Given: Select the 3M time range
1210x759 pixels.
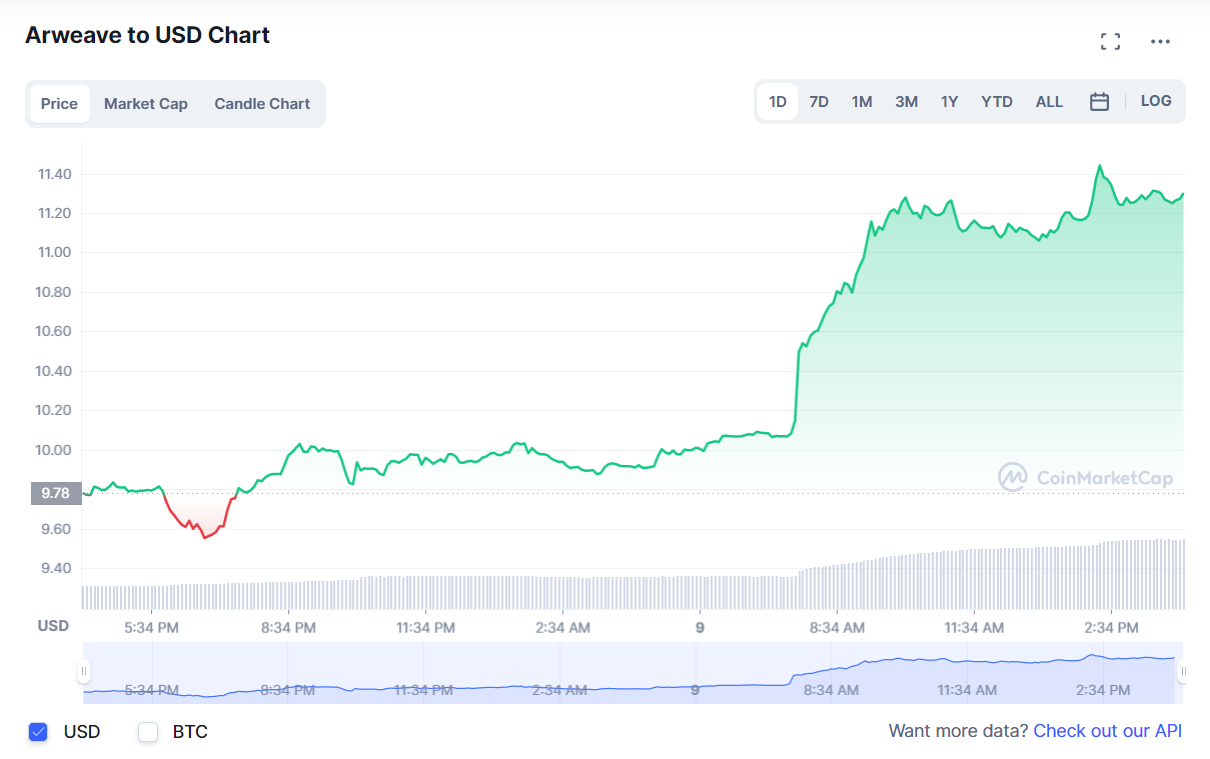Looking at the screenshot, I should click(x=906, y=102).
